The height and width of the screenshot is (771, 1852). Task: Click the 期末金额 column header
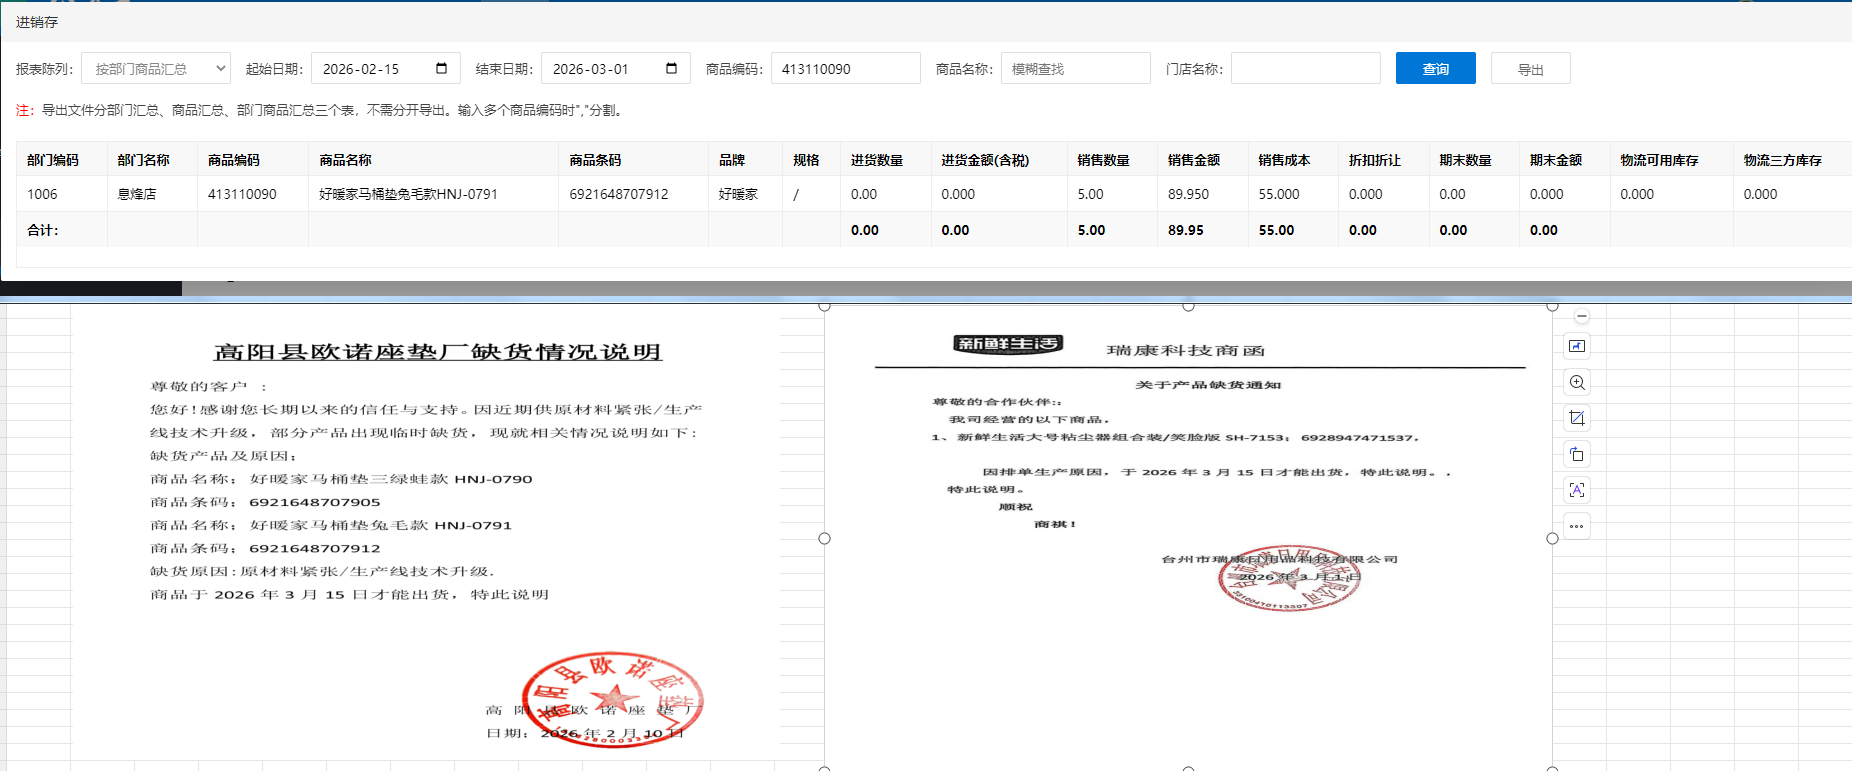coord(1555,160)
